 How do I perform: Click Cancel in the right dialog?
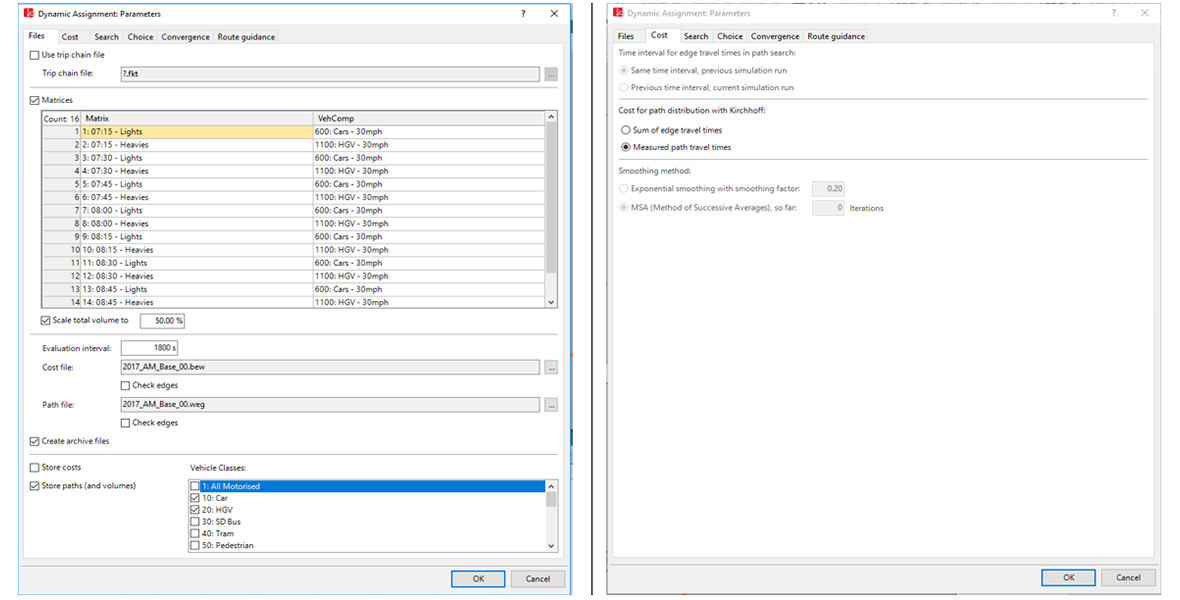(1128, 577)
